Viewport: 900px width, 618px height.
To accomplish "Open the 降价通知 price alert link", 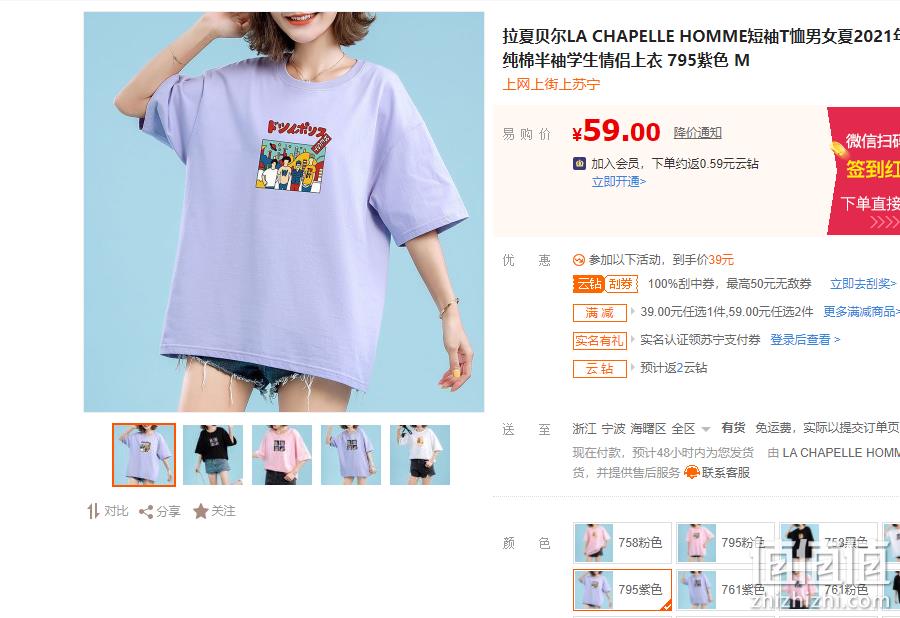I will pos(697,133).
